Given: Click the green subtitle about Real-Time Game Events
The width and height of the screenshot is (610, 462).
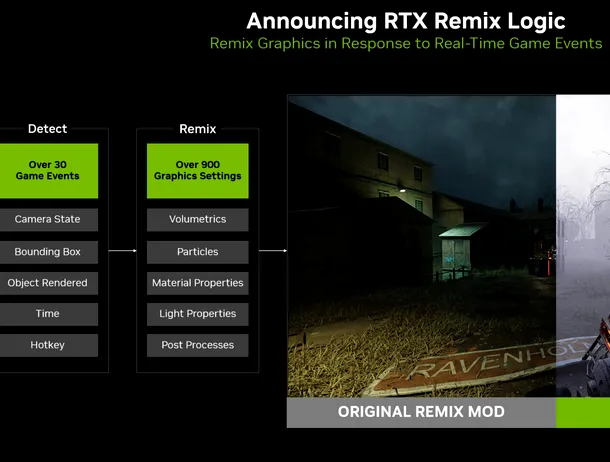Looking at the screenshot, I should click(406, 43).
